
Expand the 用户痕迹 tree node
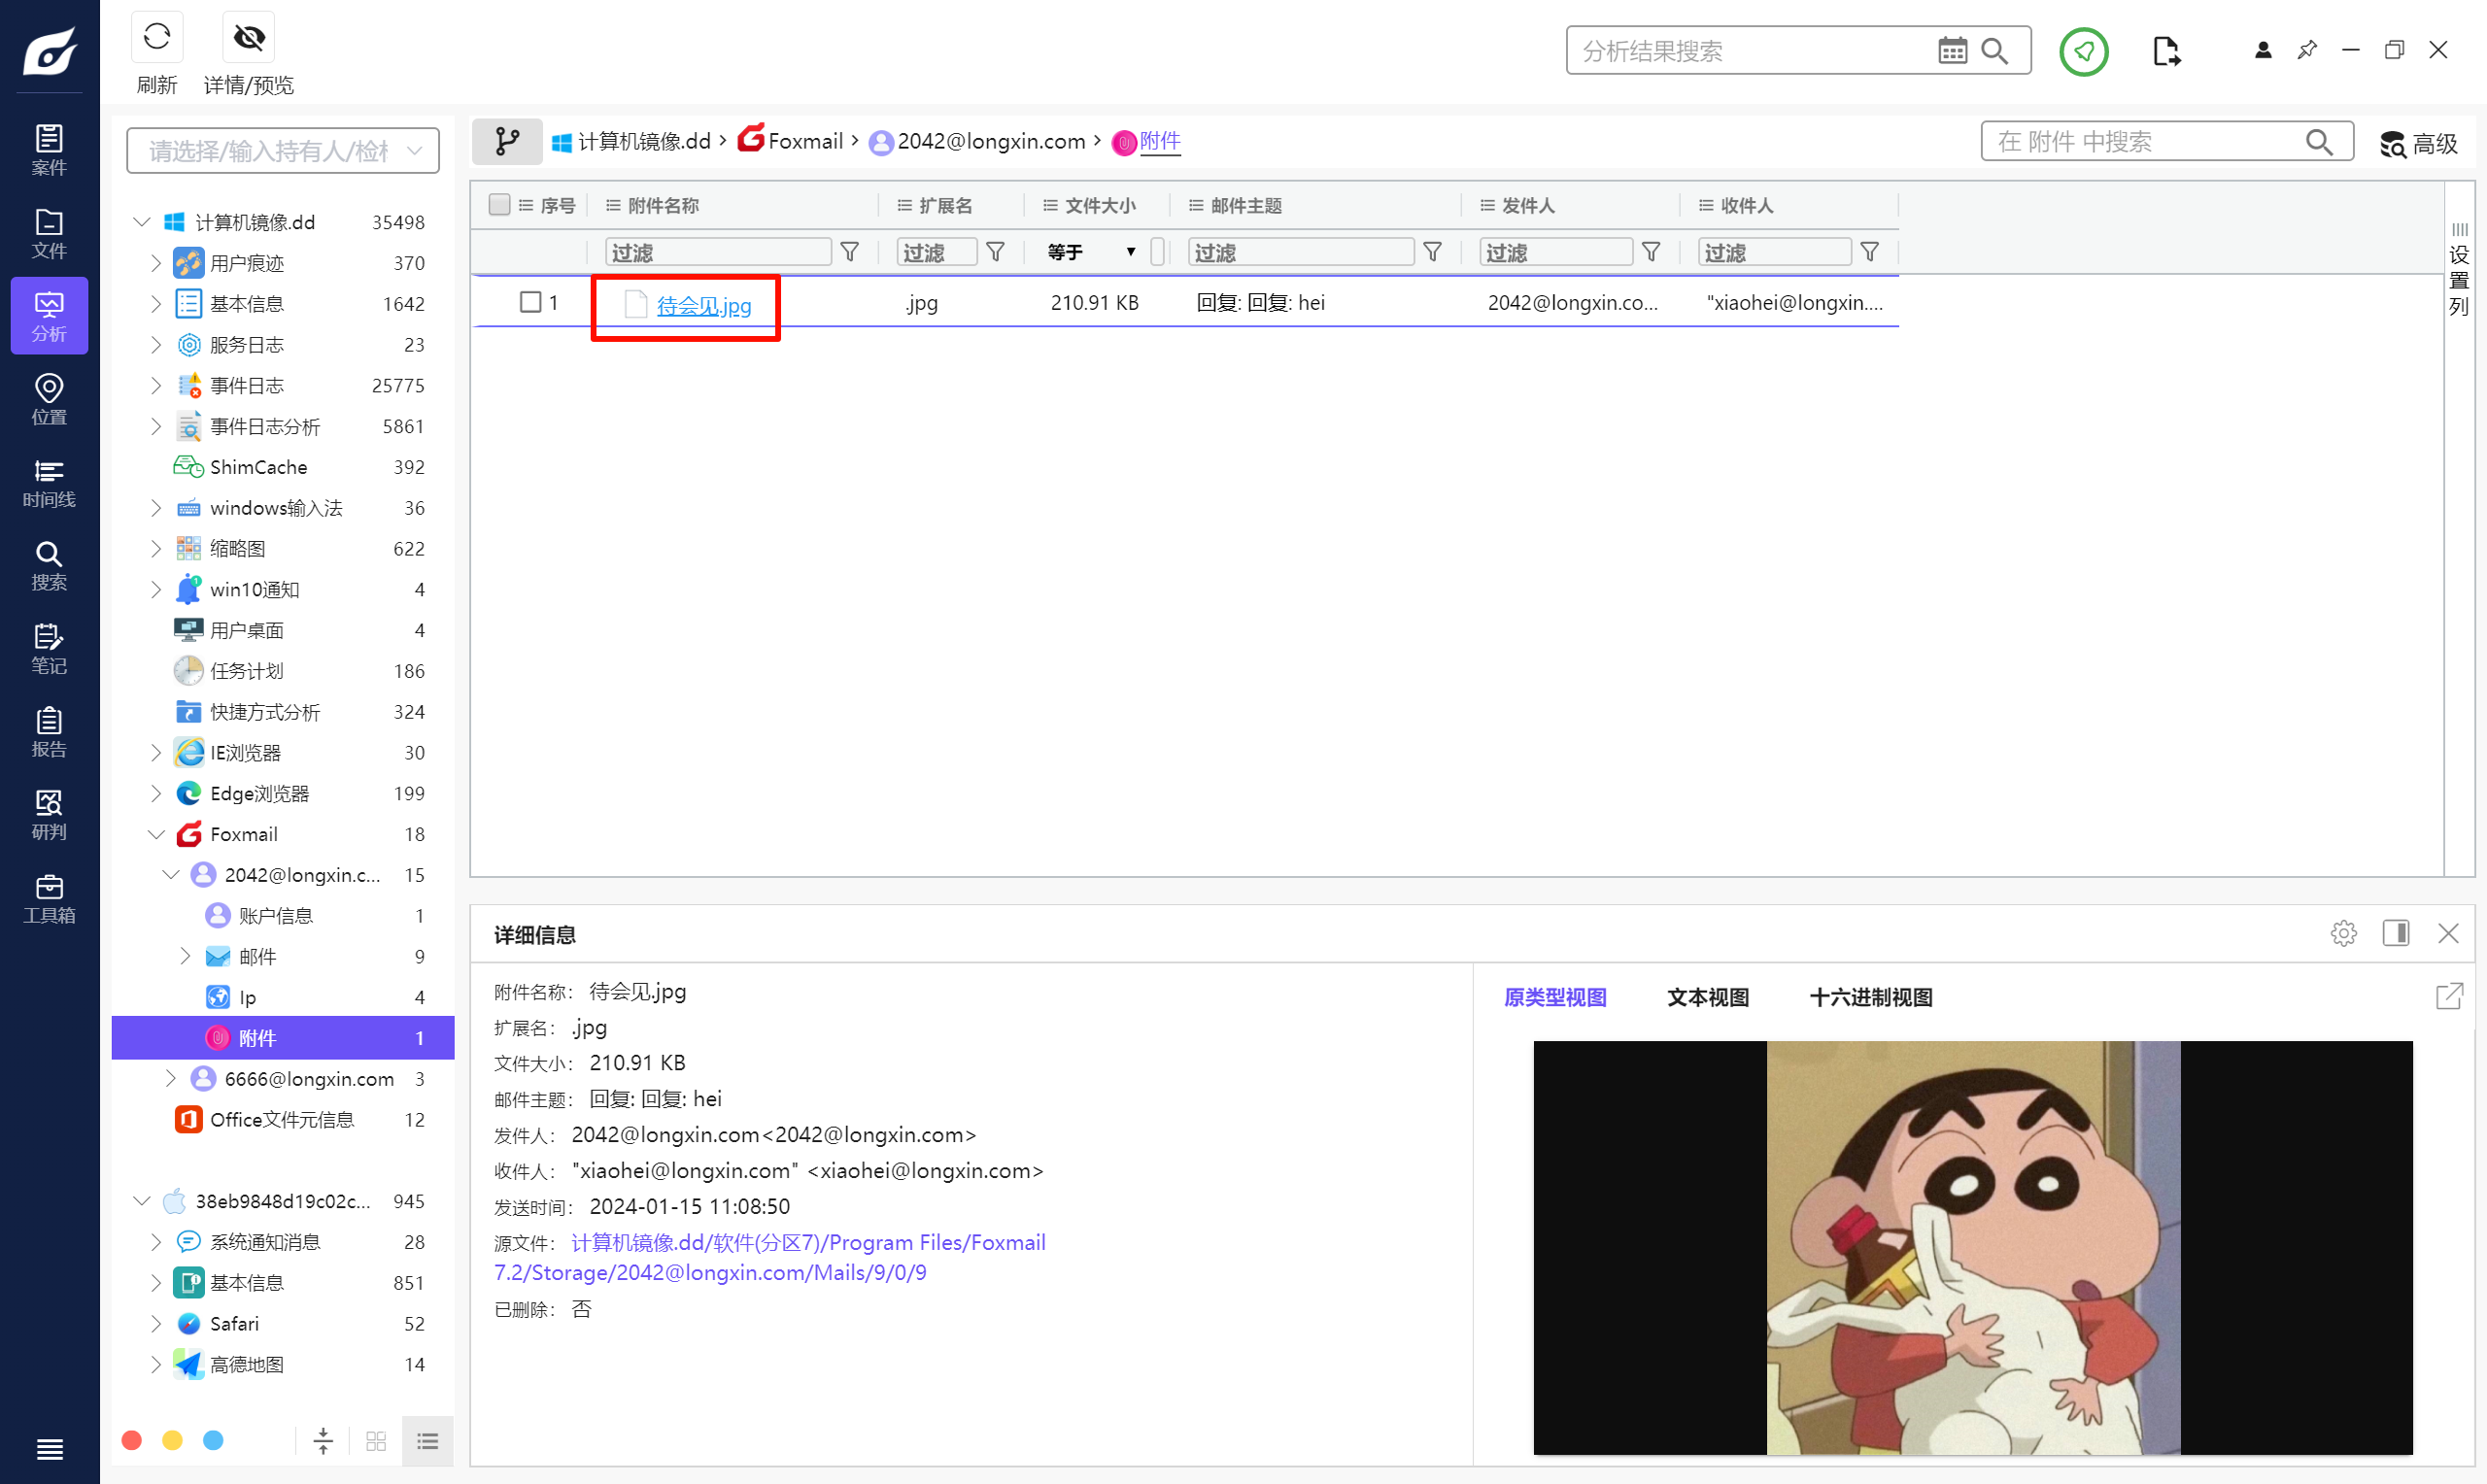tap(155, 263)
